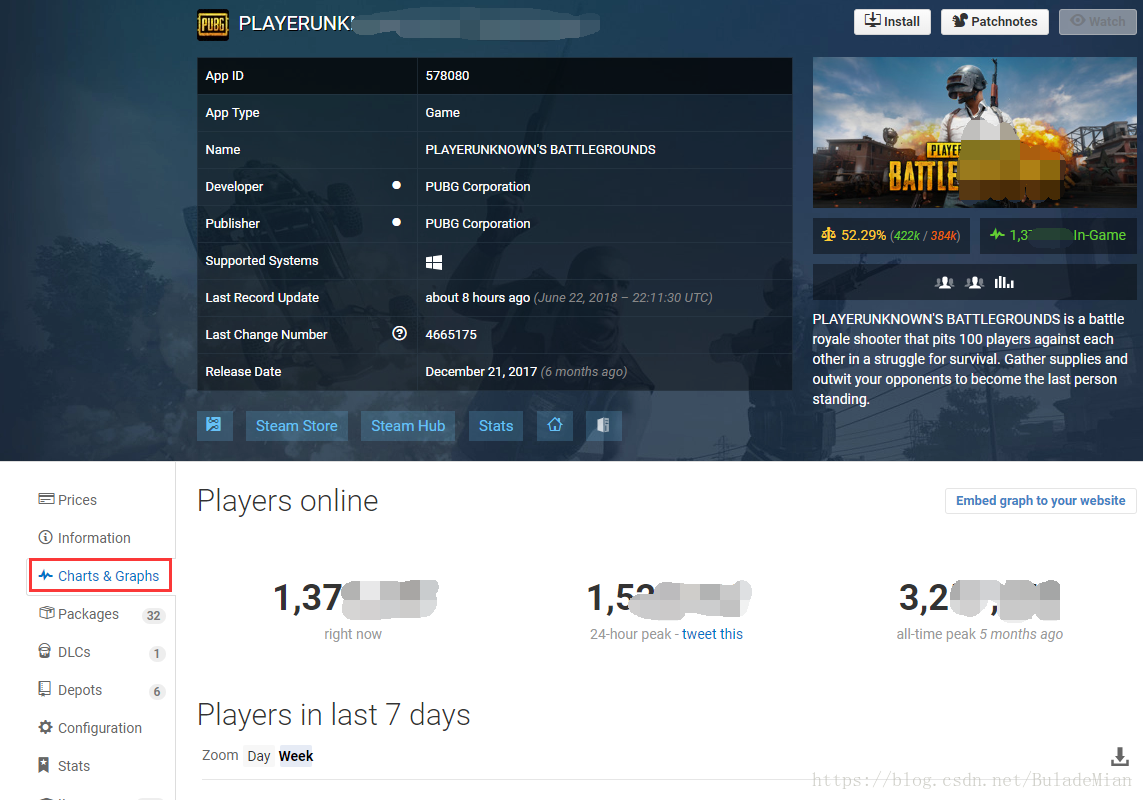The height and width of the screenshot is (800, 1143).
Task: Click the blue branch-diagram icon button left of Steam Store
Action: coord(214,425)
